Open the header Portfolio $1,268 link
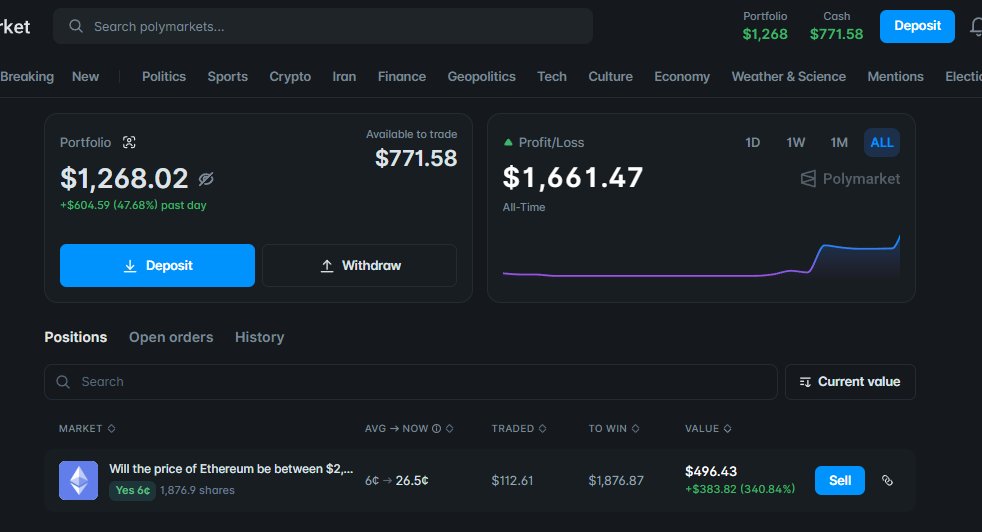This screenshot has width=982, height=532. point(765,26)
